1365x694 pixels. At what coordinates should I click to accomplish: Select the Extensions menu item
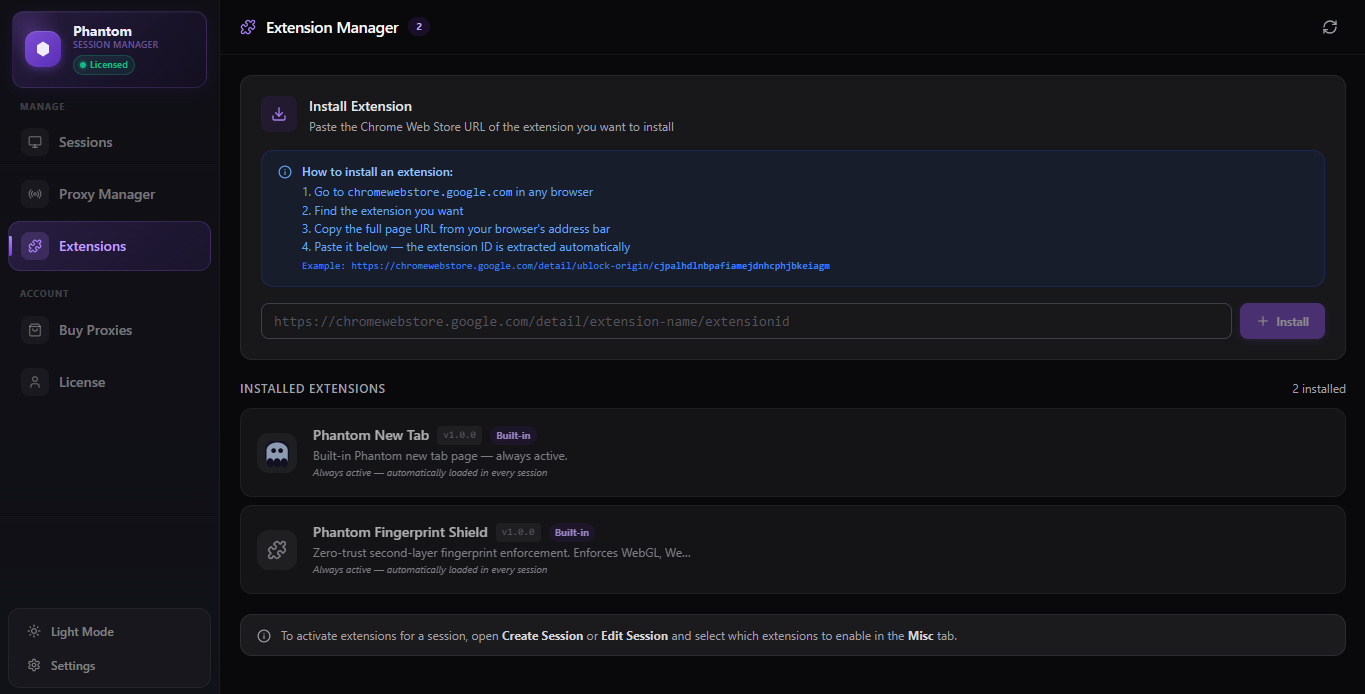(x=110, y=246)
